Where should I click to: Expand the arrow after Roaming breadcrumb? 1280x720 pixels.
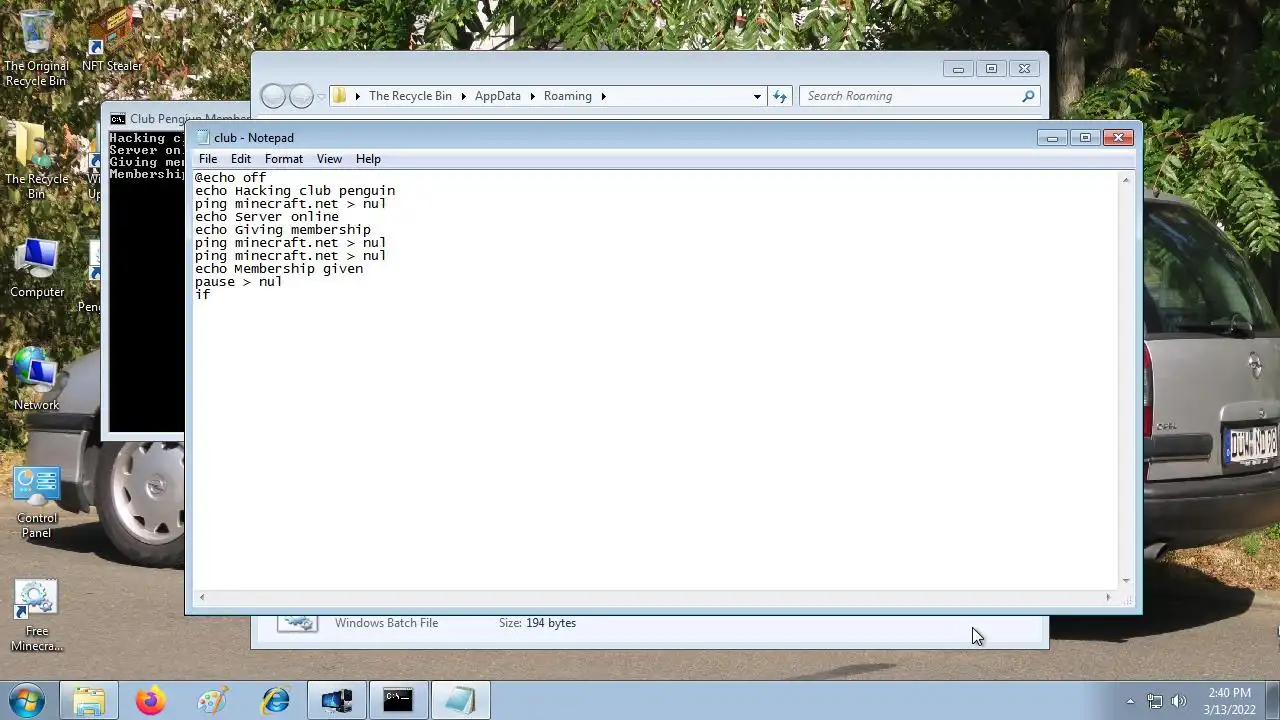tap(603, 96)
